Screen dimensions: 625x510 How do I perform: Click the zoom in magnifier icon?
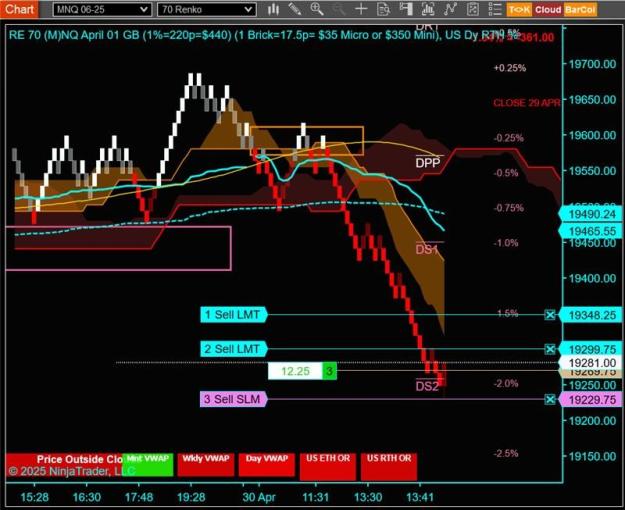click(x=317, y=9)
